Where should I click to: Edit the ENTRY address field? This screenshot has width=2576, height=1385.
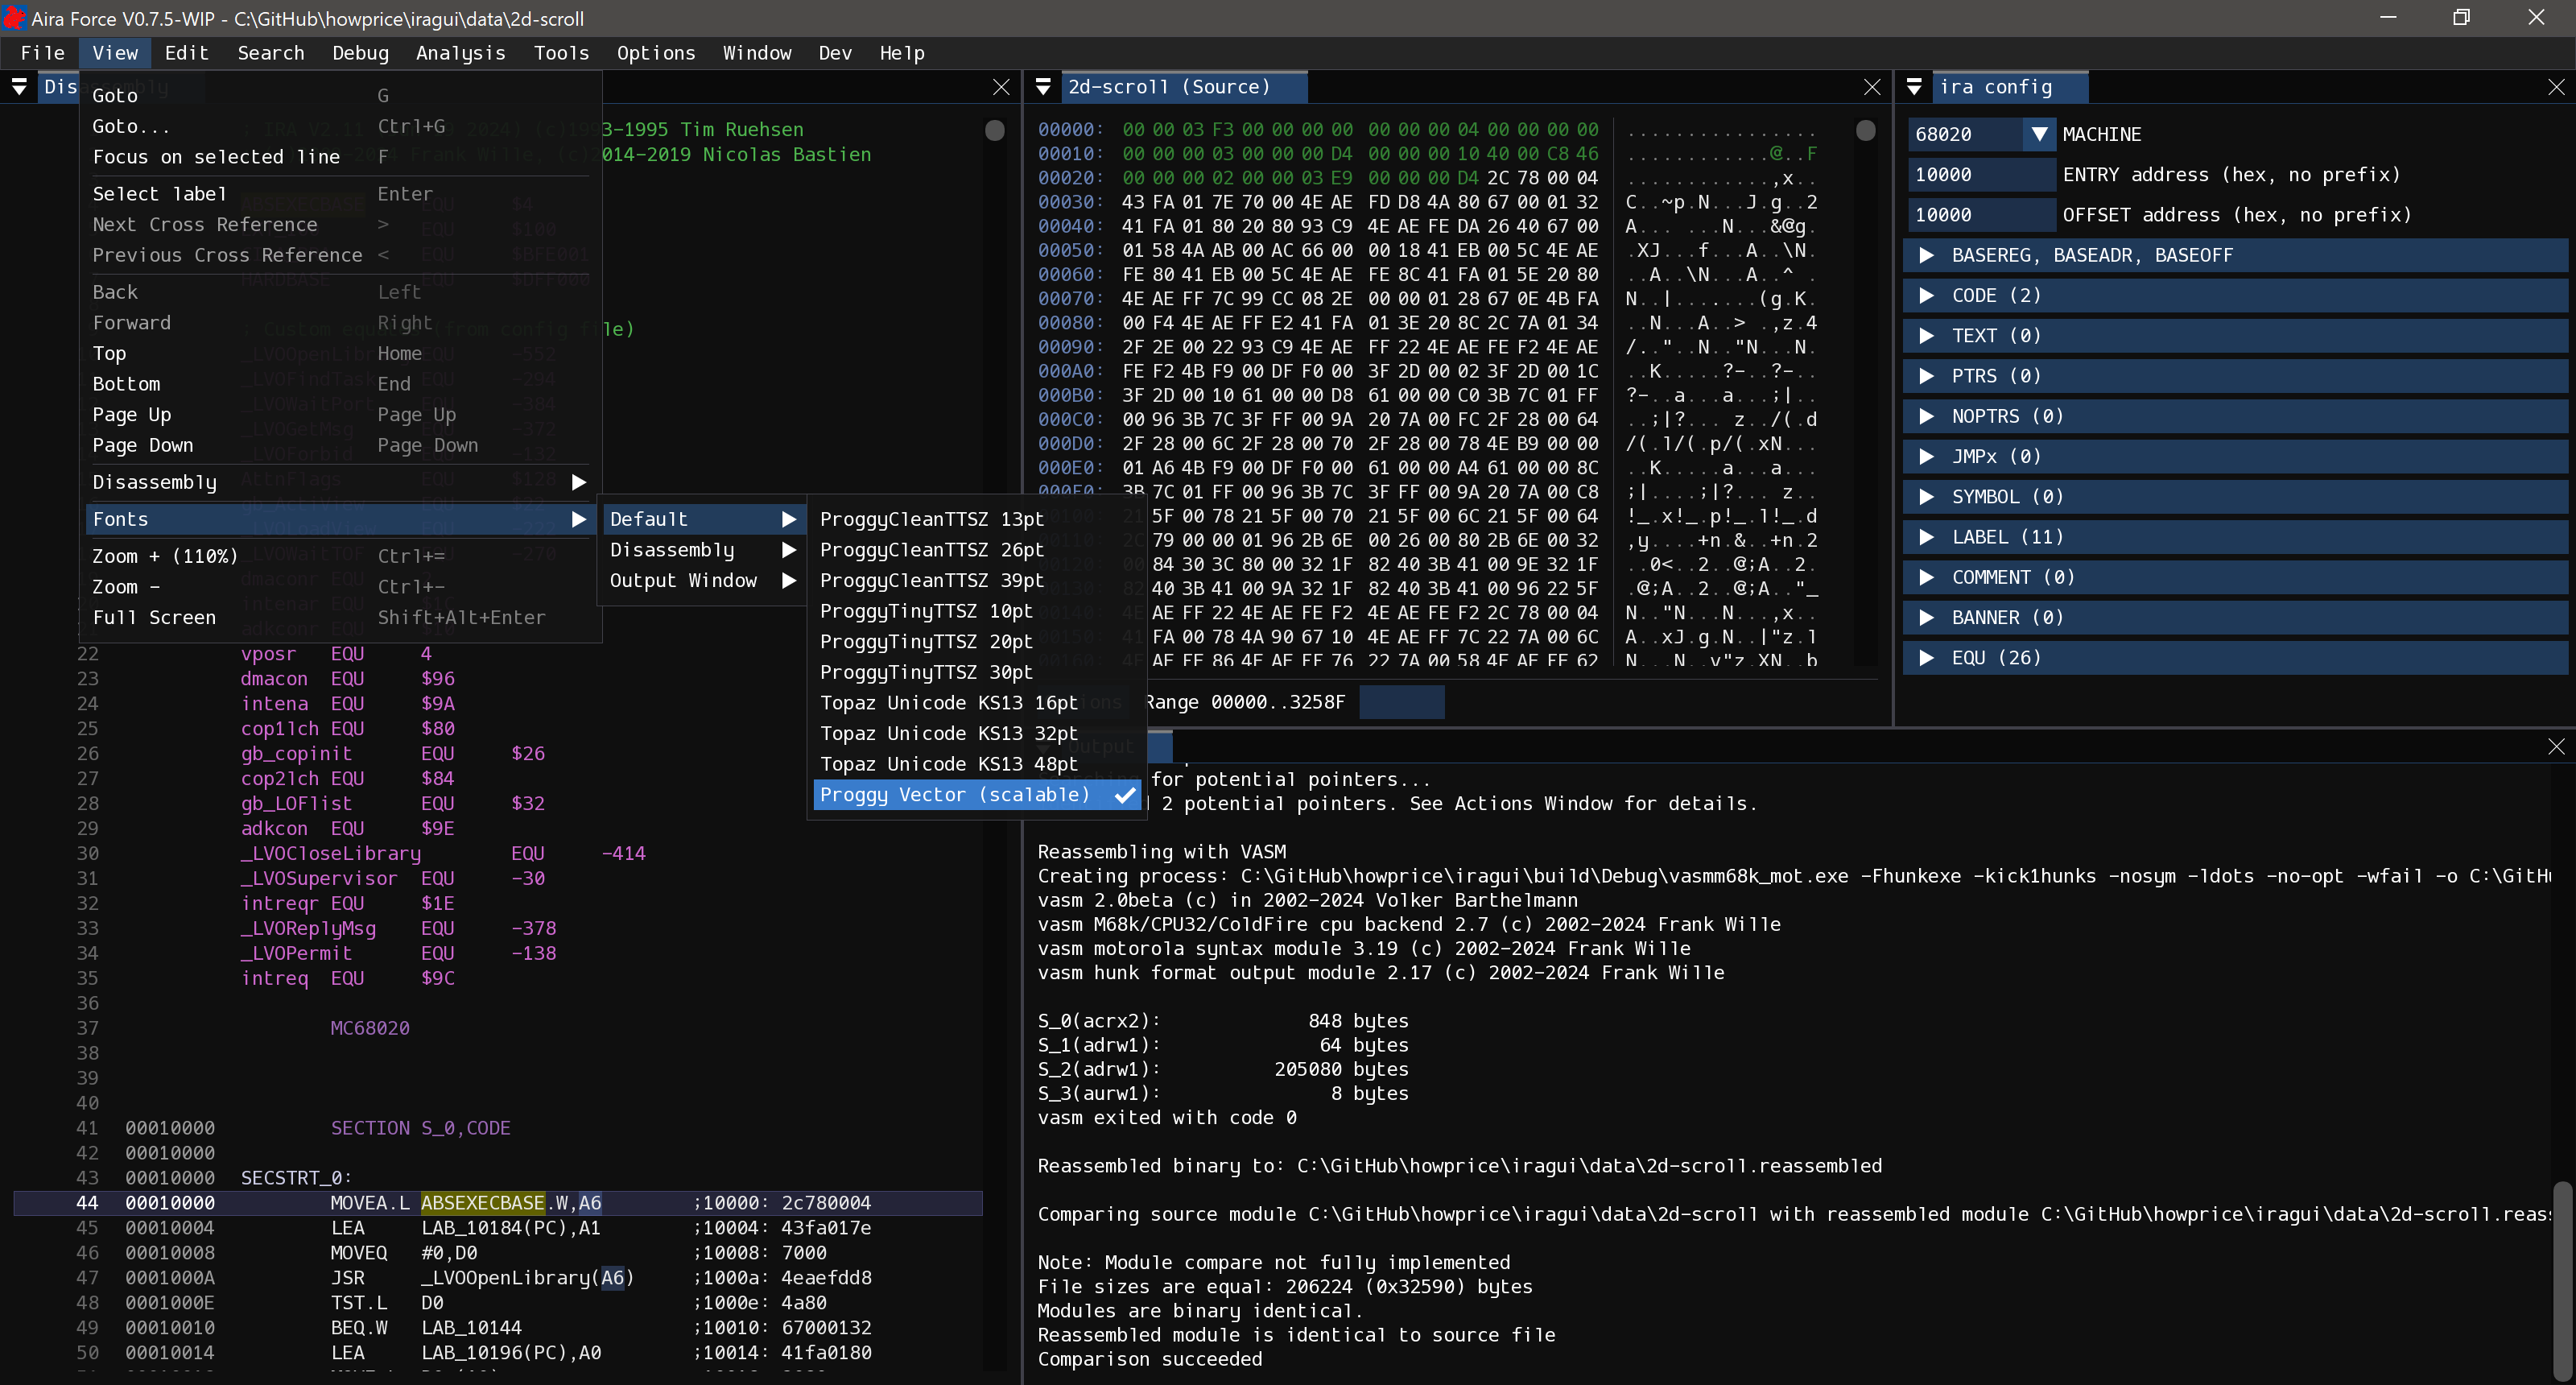(x=1981, y=174)
